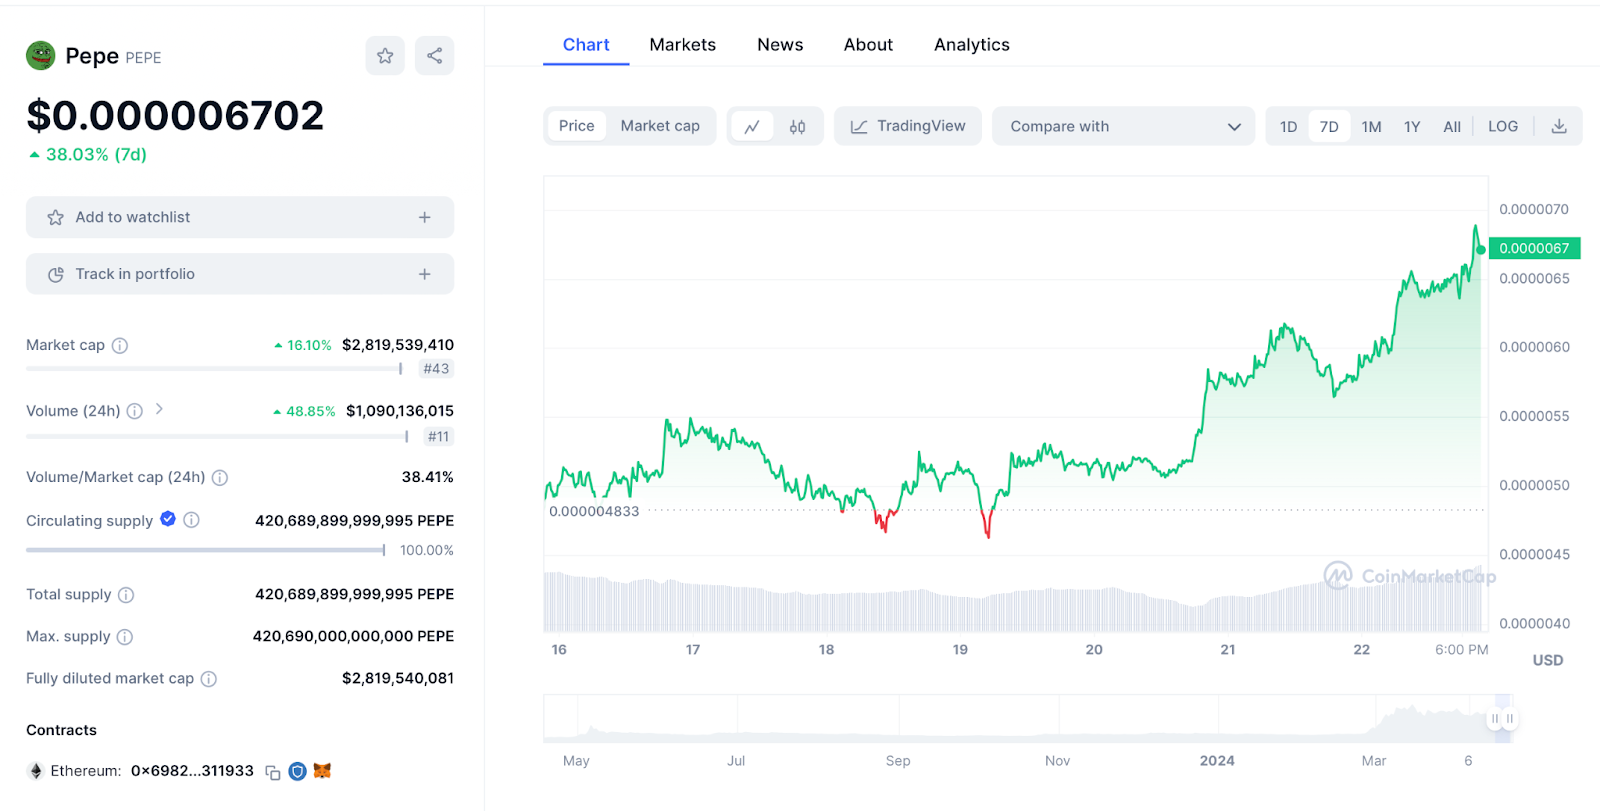Click the pie chart icon in Track in portfolio
Viewport: 1600px width, 811px height.
pos(56,274)
